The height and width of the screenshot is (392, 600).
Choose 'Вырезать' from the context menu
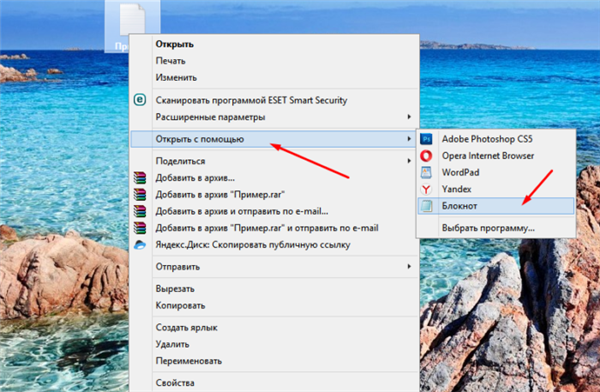click(275, 289)
